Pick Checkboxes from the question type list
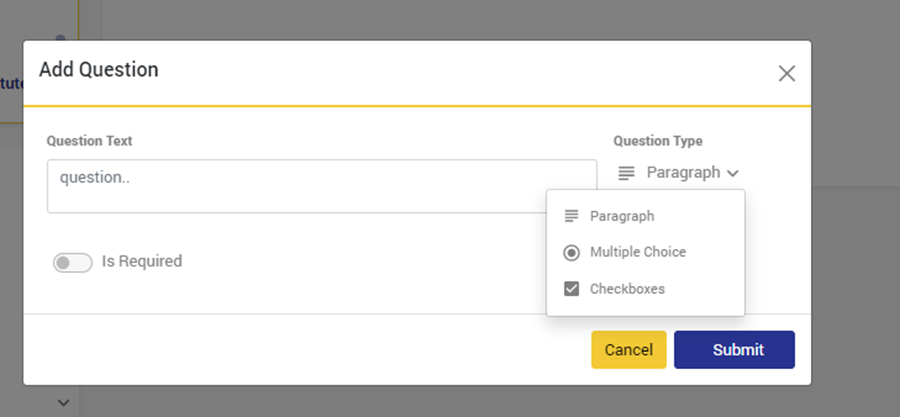 coord(627,289)
